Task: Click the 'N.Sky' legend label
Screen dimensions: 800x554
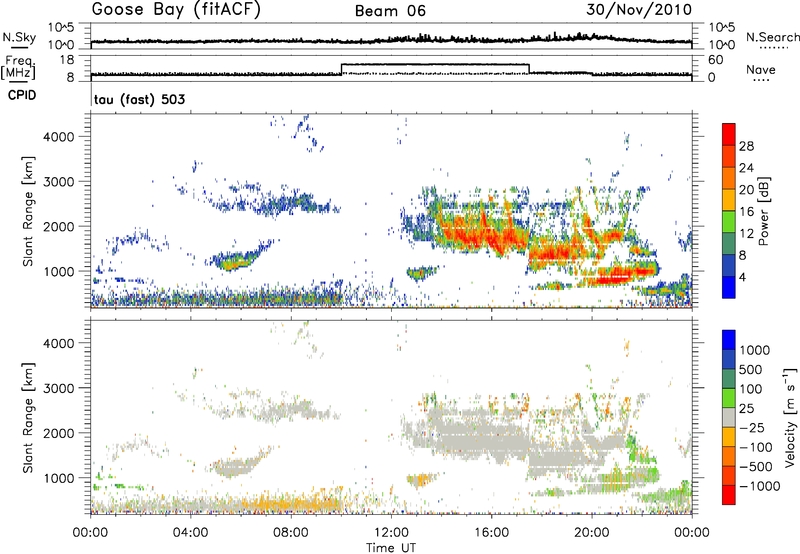Action: [19, 37]
